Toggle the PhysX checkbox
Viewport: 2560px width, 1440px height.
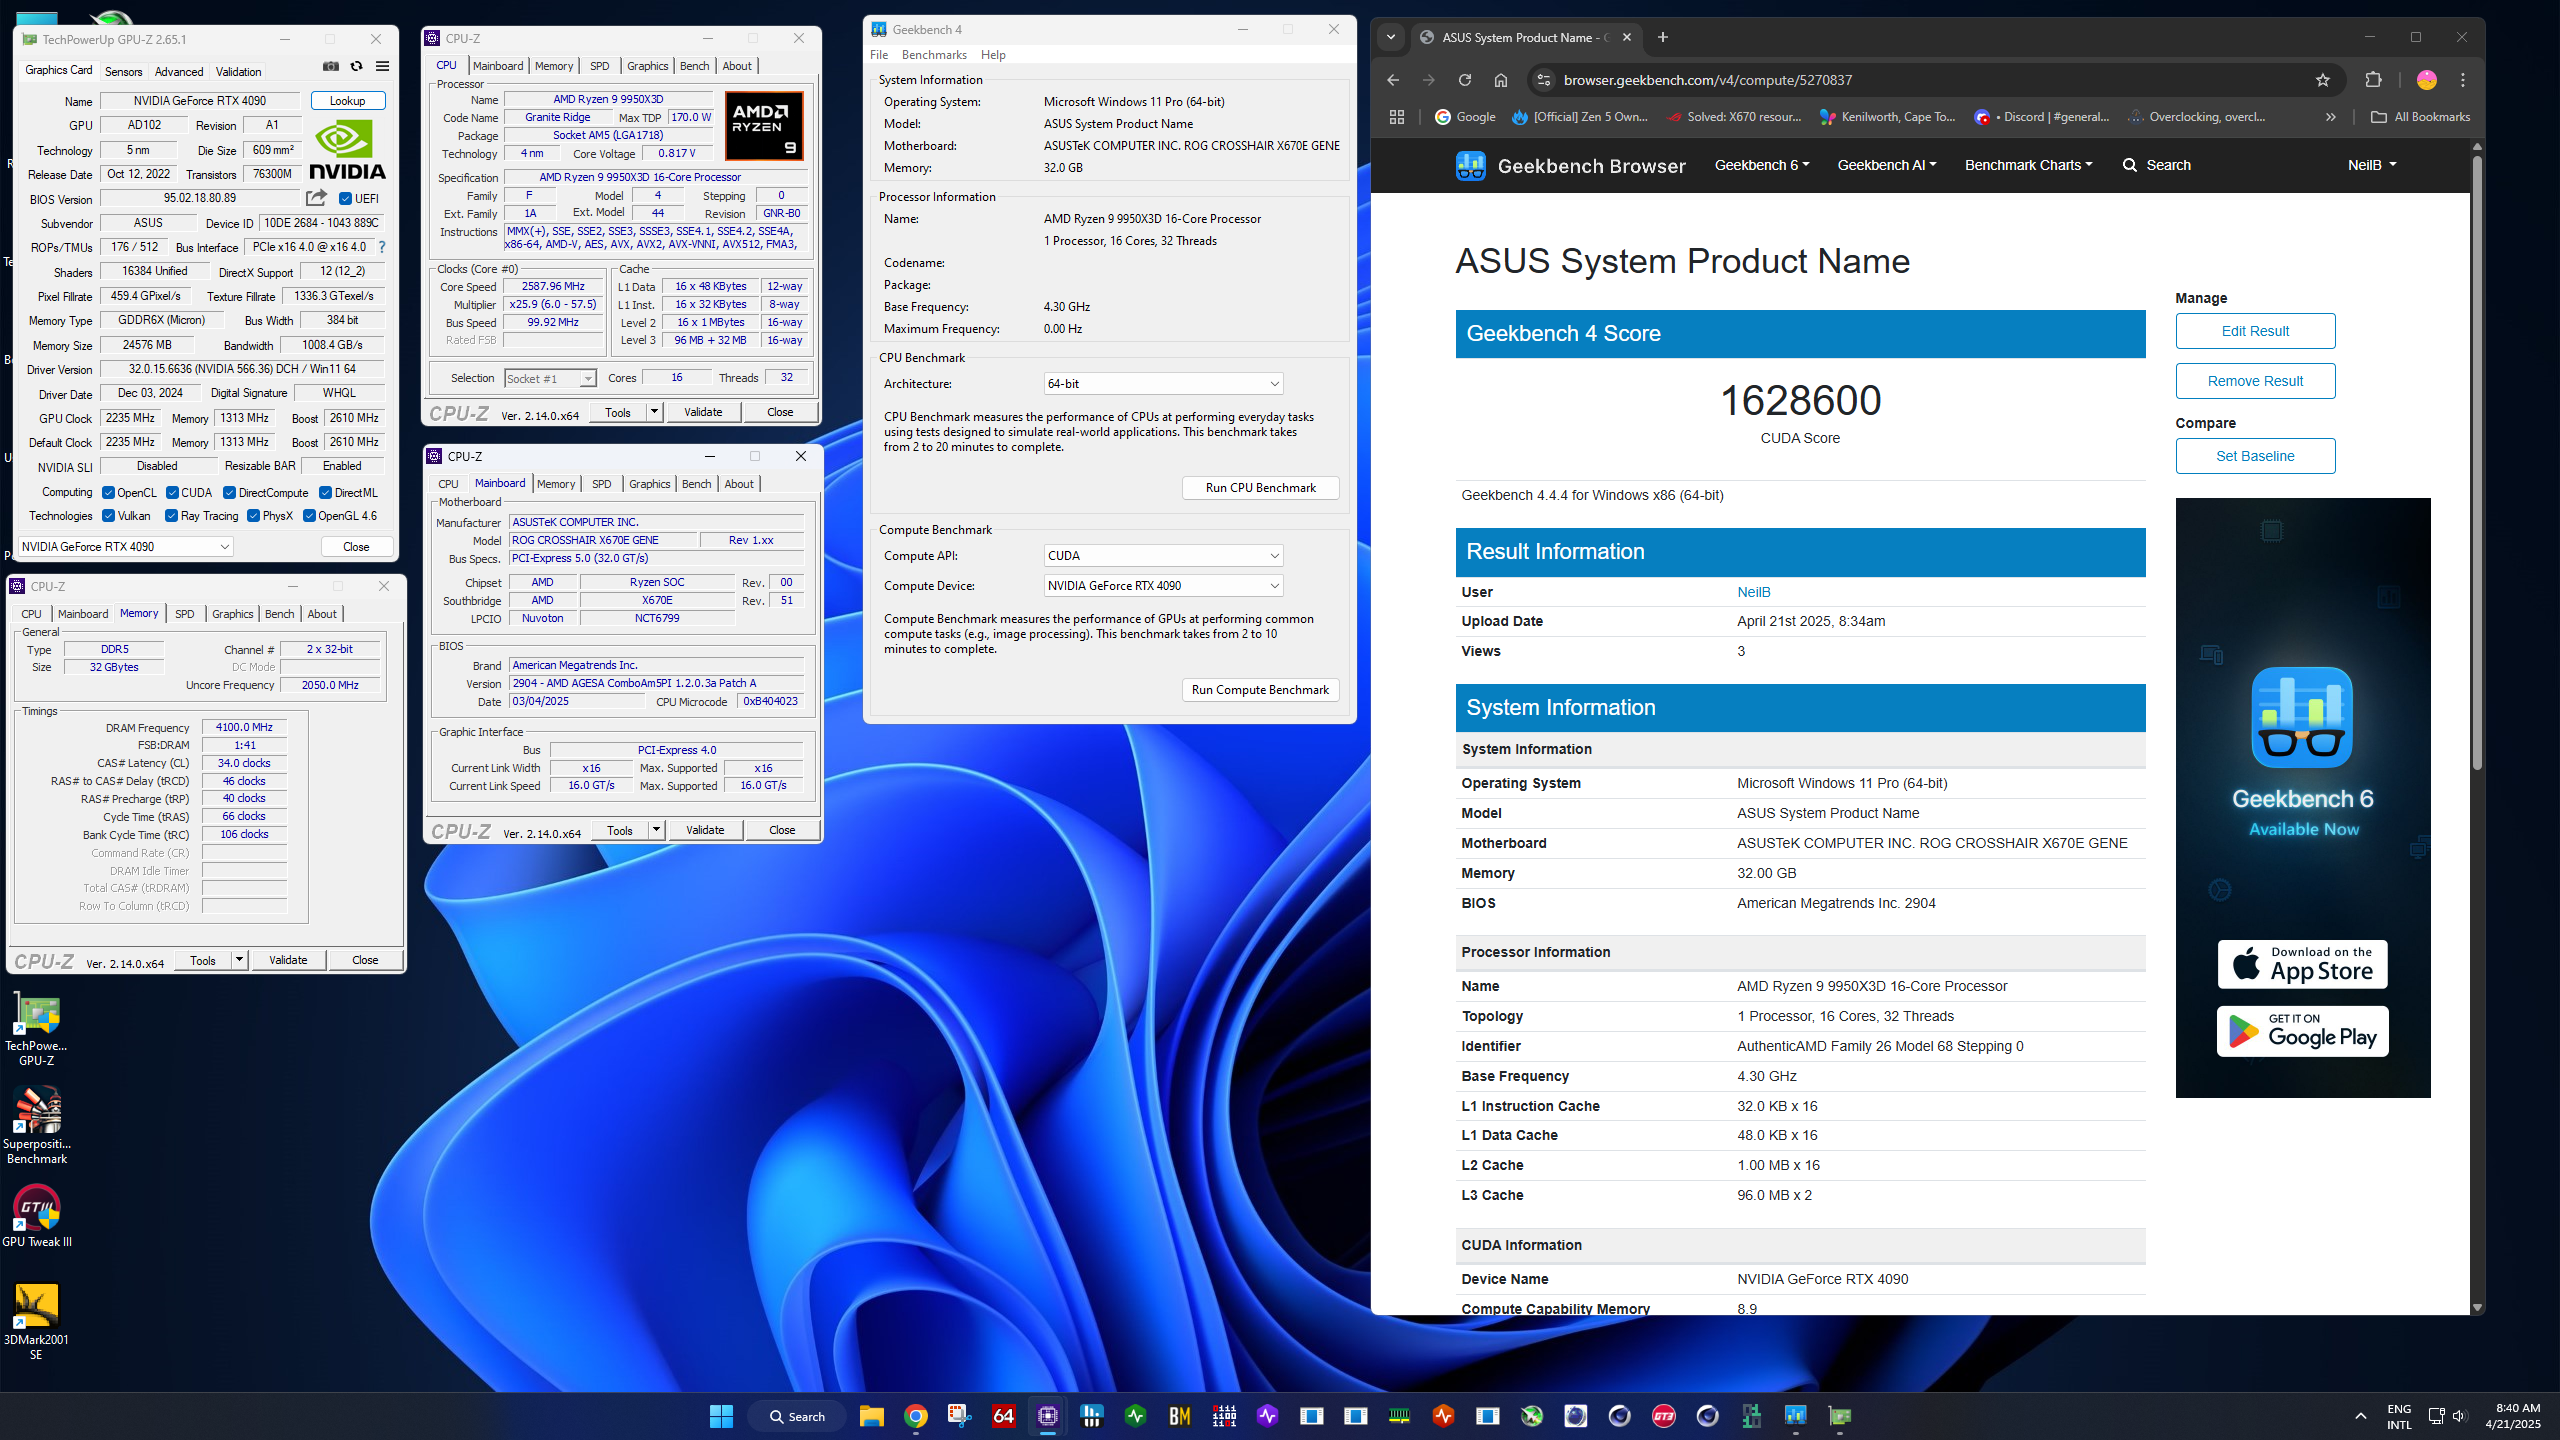tap(254, 516)
